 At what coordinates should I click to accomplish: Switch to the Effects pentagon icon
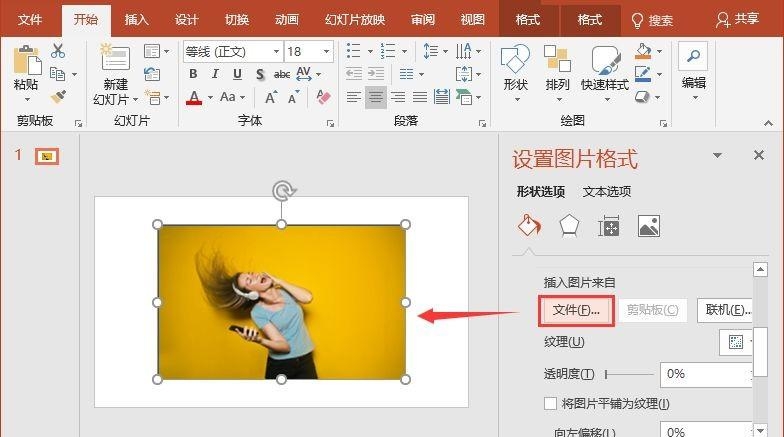[568, 226]
